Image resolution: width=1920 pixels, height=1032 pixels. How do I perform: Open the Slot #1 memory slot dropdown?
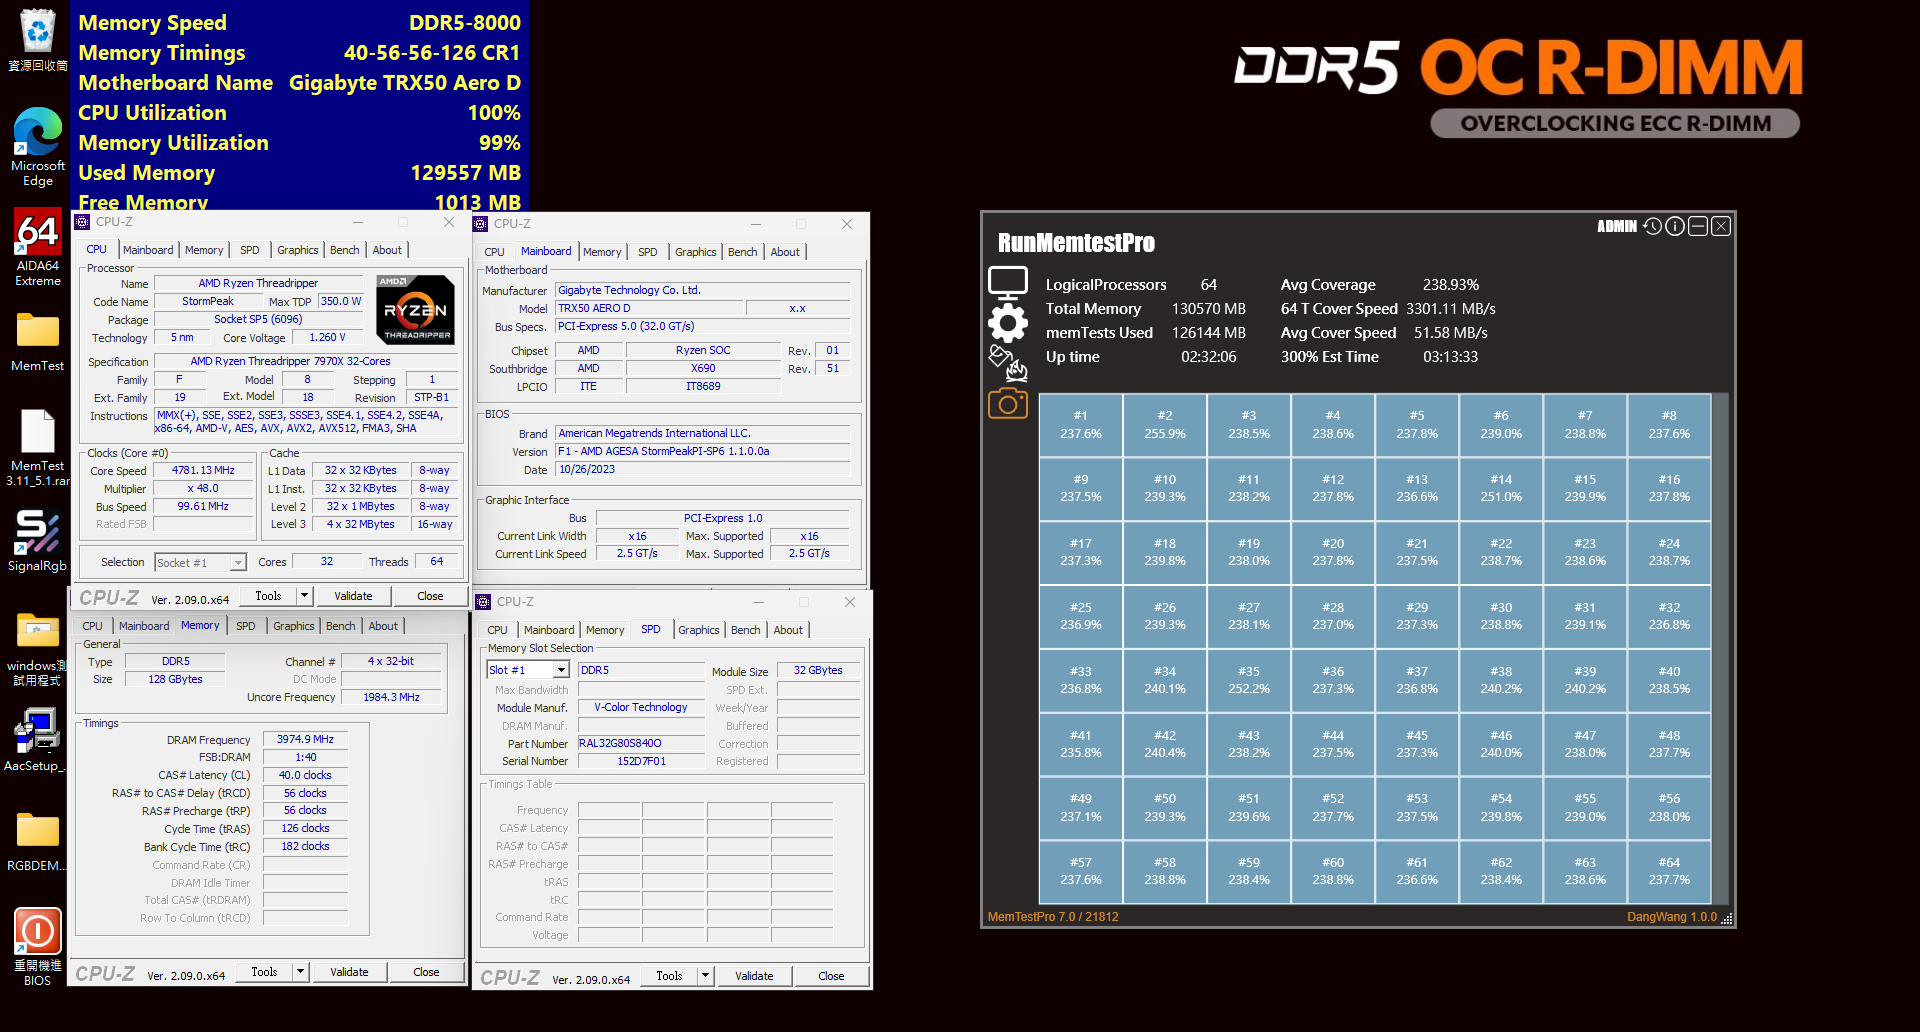561,670
